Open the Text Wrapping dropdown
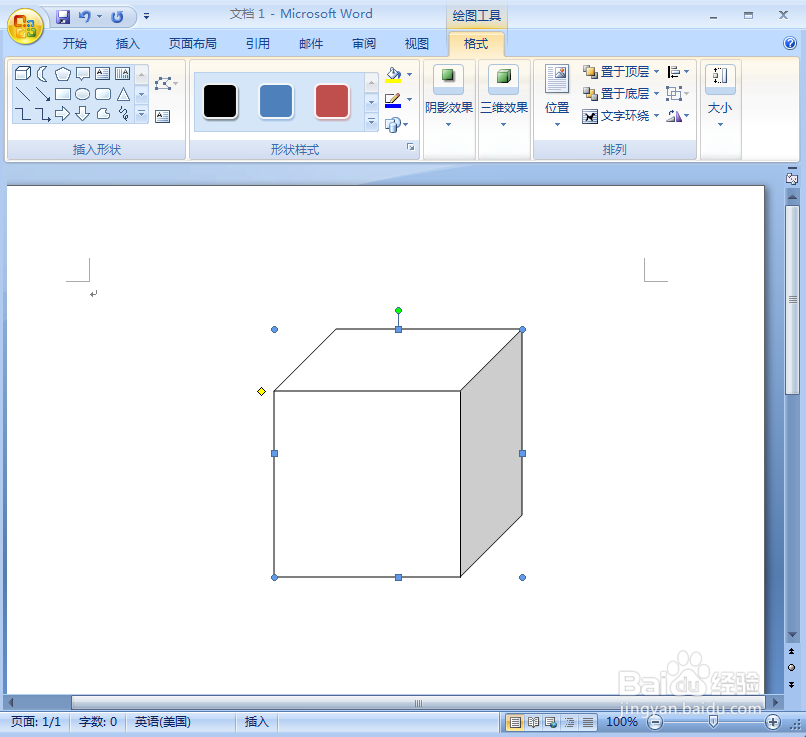 coord(620,116)
